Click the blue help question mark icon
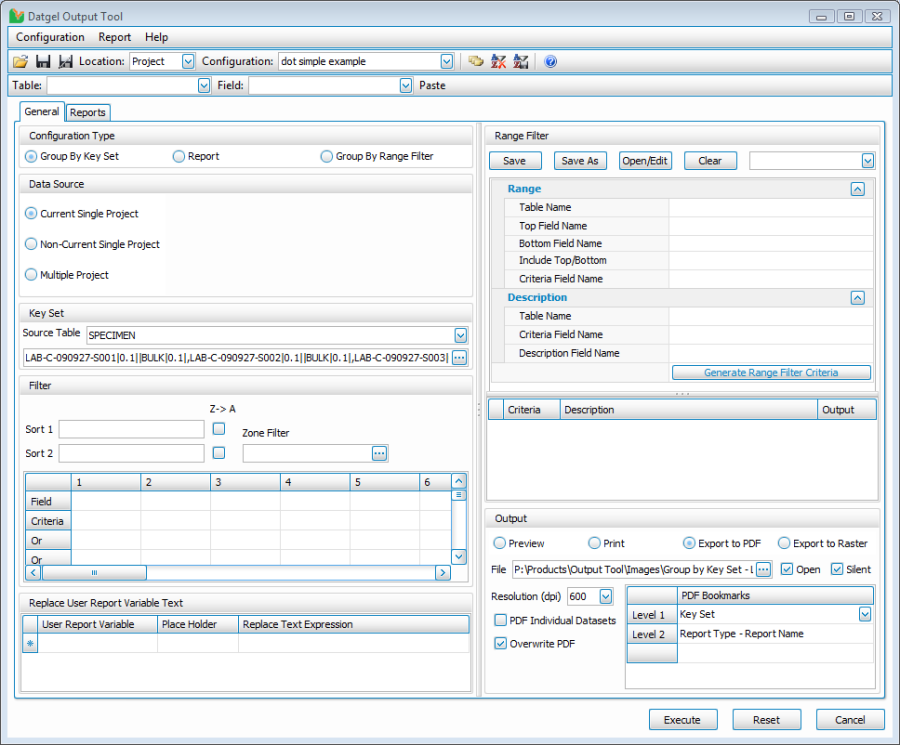900x745 pixels. click(x=550, y=61)
